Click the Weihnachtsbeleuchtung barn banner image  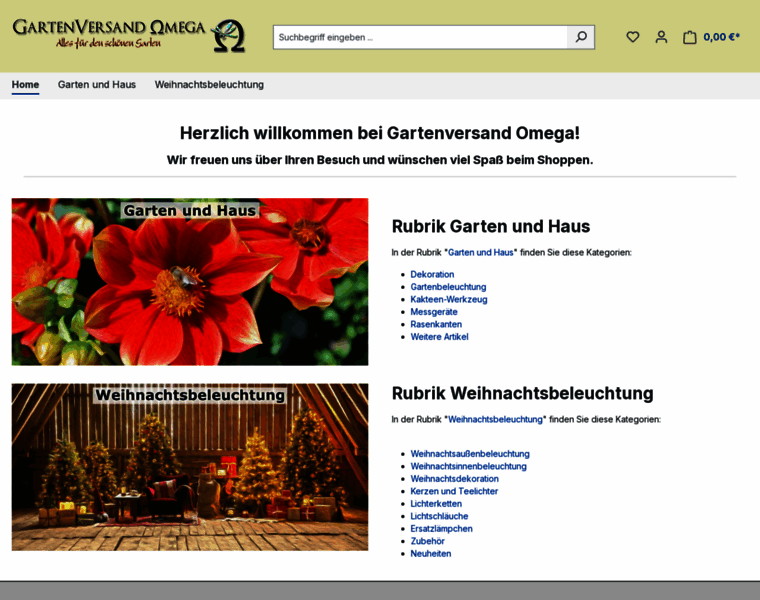tap(190, 467)
